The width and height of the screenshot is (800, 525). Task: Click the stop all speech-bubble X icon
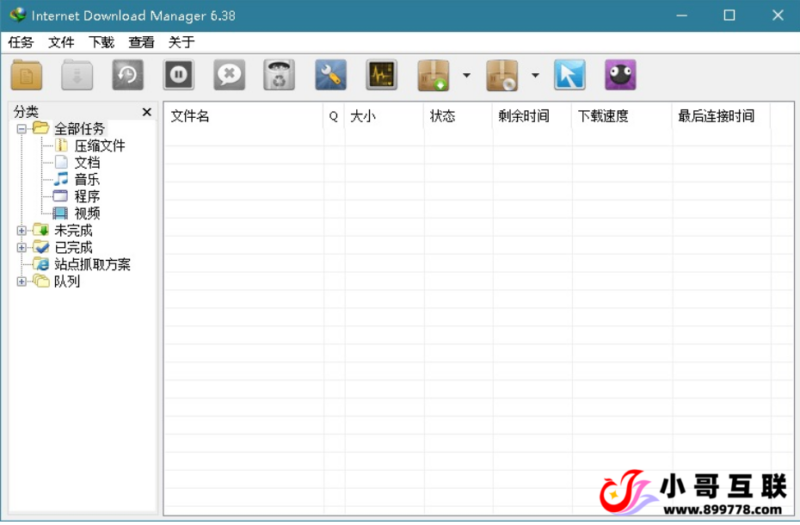[x=229, y=75]
